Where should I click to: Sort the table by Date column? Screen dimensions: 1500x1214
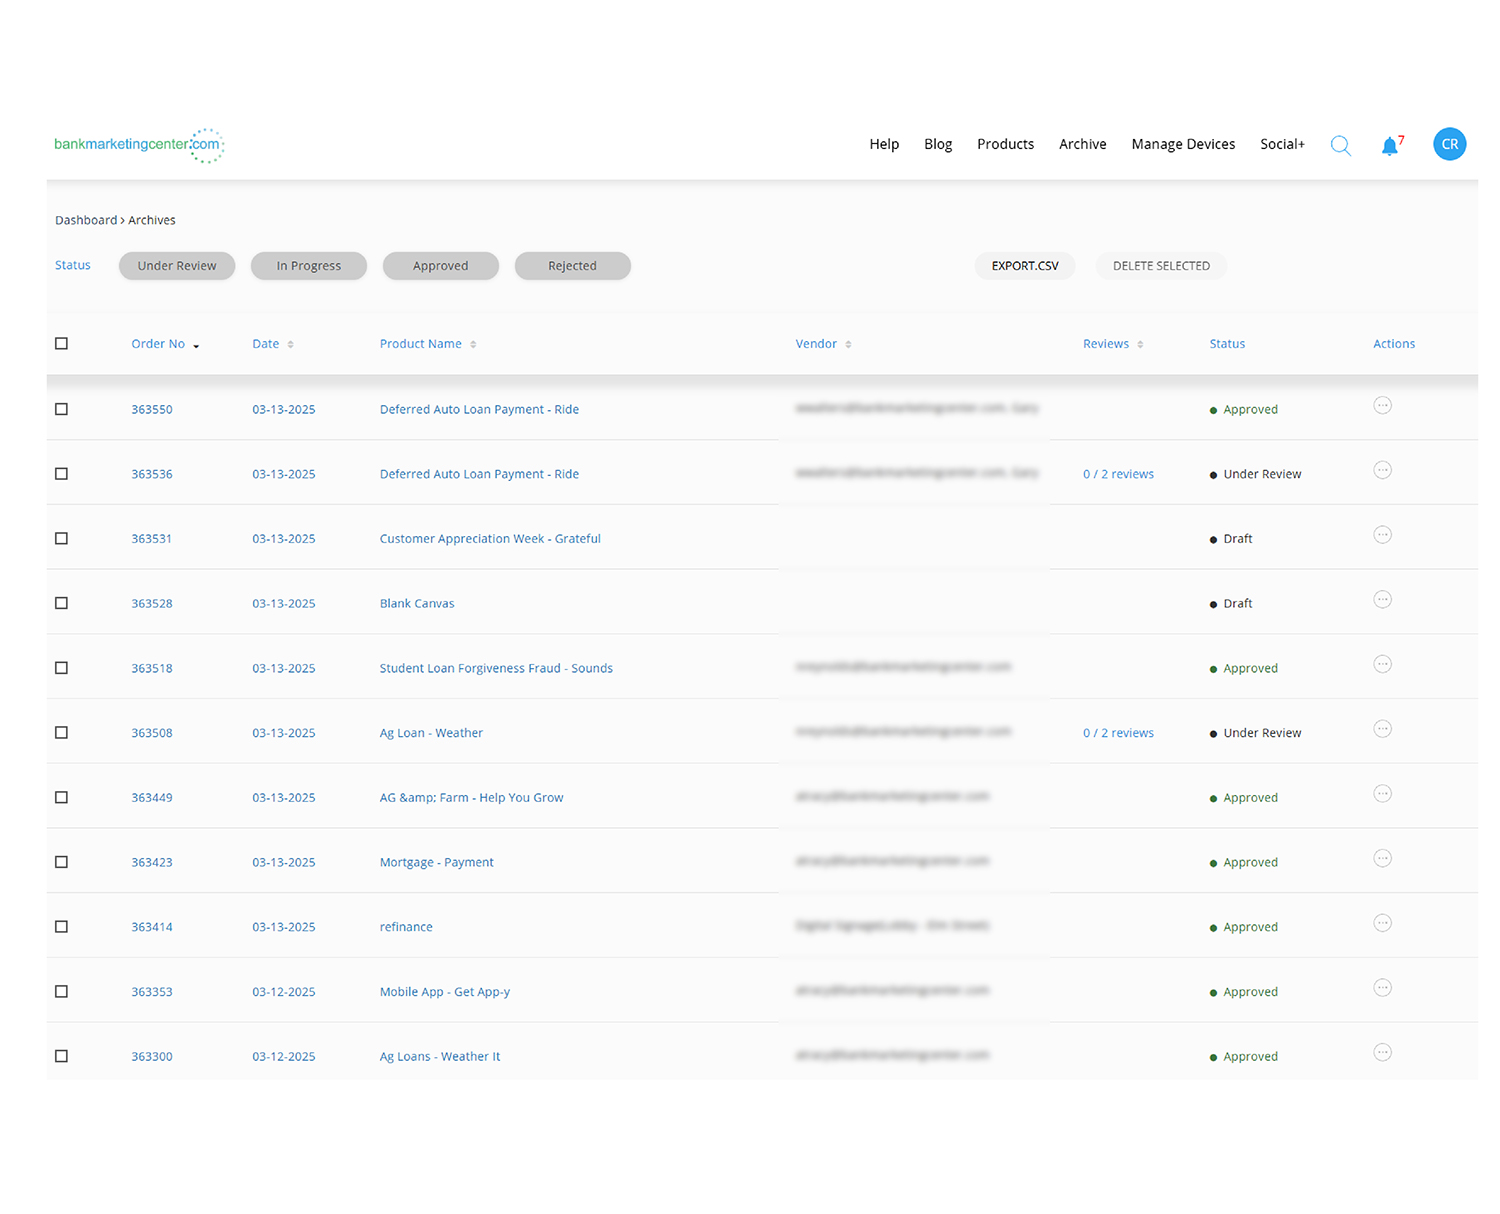(272, 343)
